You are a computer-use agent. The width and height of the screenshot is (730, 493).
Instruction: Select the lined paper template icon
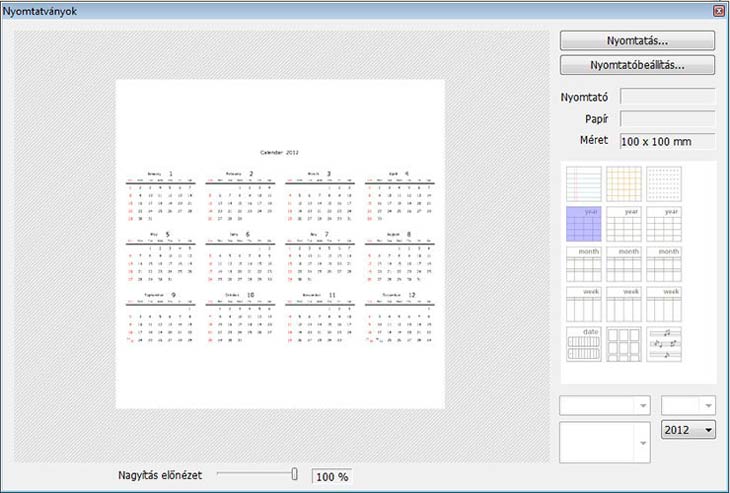point(583,183)
